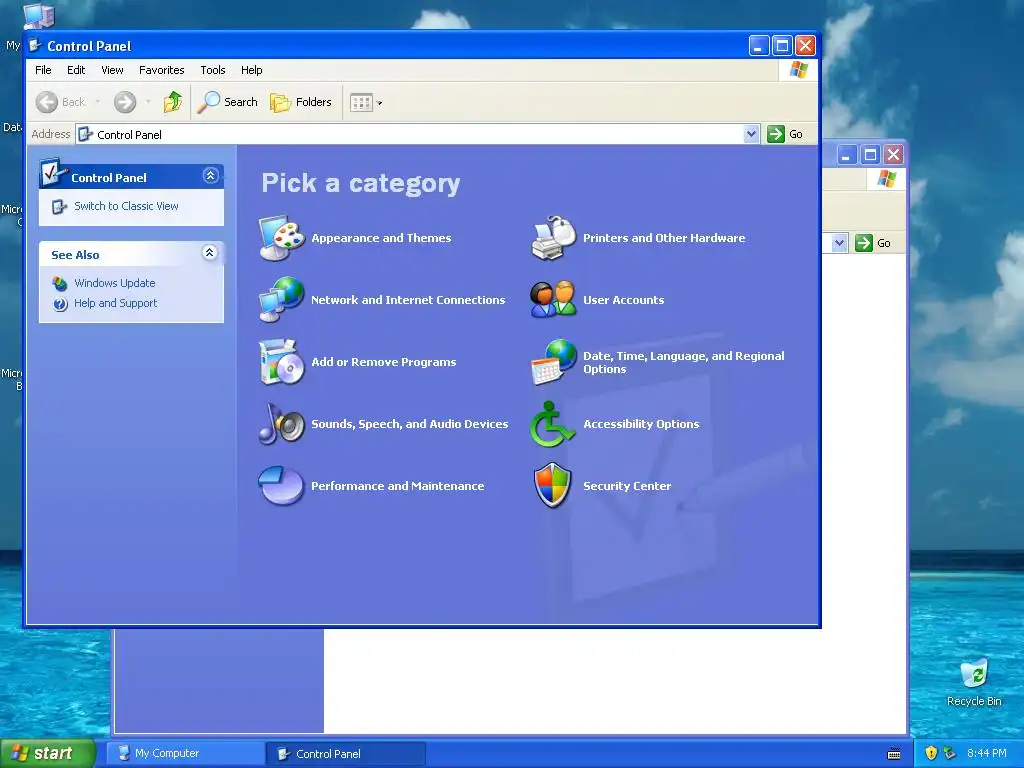Open Windows Update link
The image size is (1024, 768).
pos(114,283)
